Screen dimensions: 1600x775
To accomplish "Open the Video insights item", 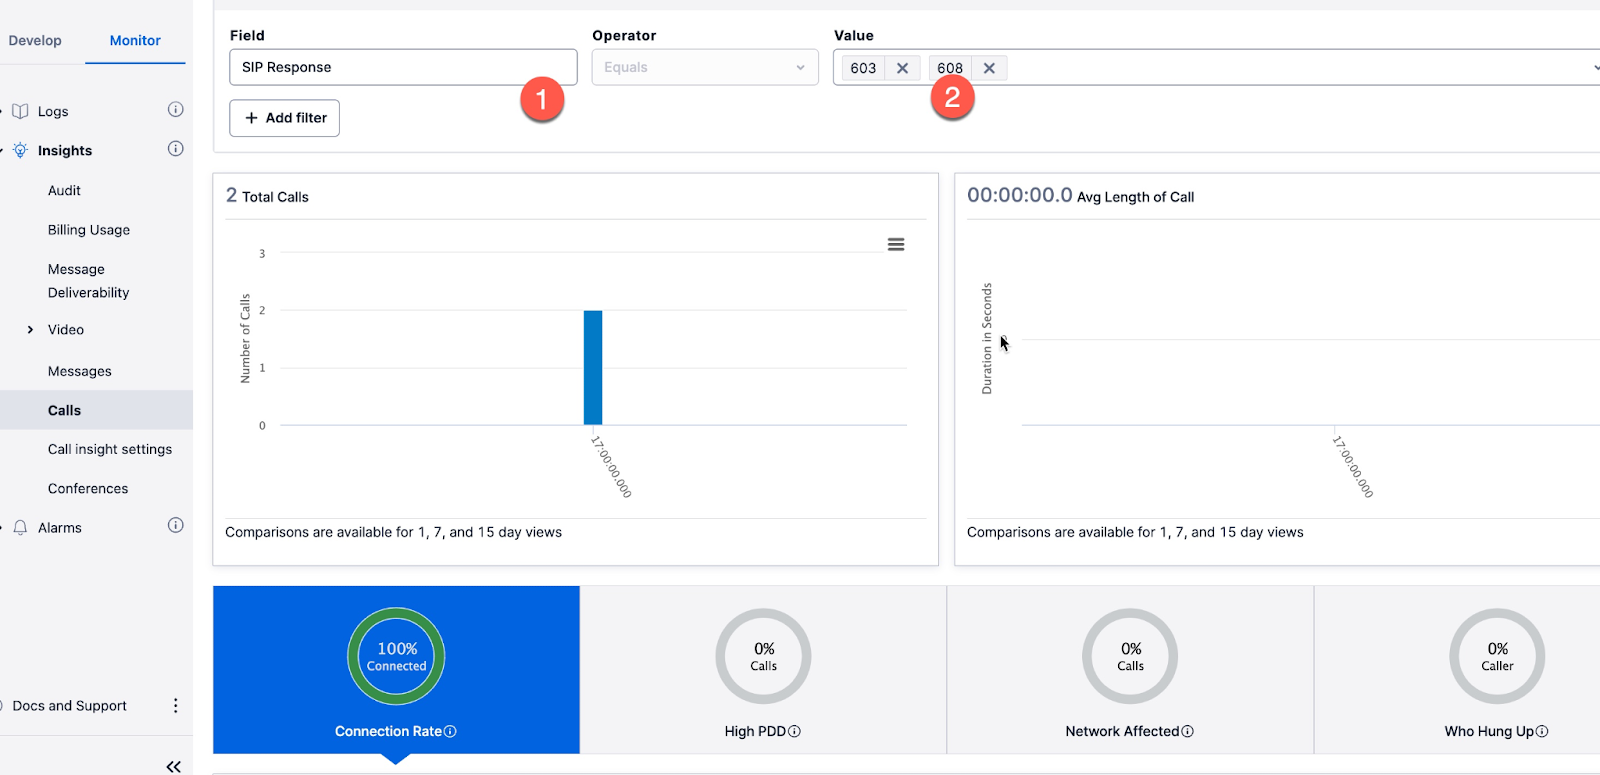I will click(66, 329).
